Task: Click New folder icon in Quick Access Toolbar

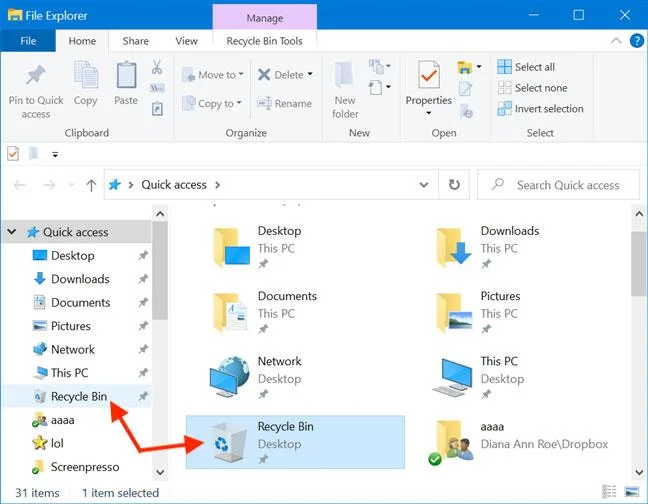Action: click(x=33, y=153)
